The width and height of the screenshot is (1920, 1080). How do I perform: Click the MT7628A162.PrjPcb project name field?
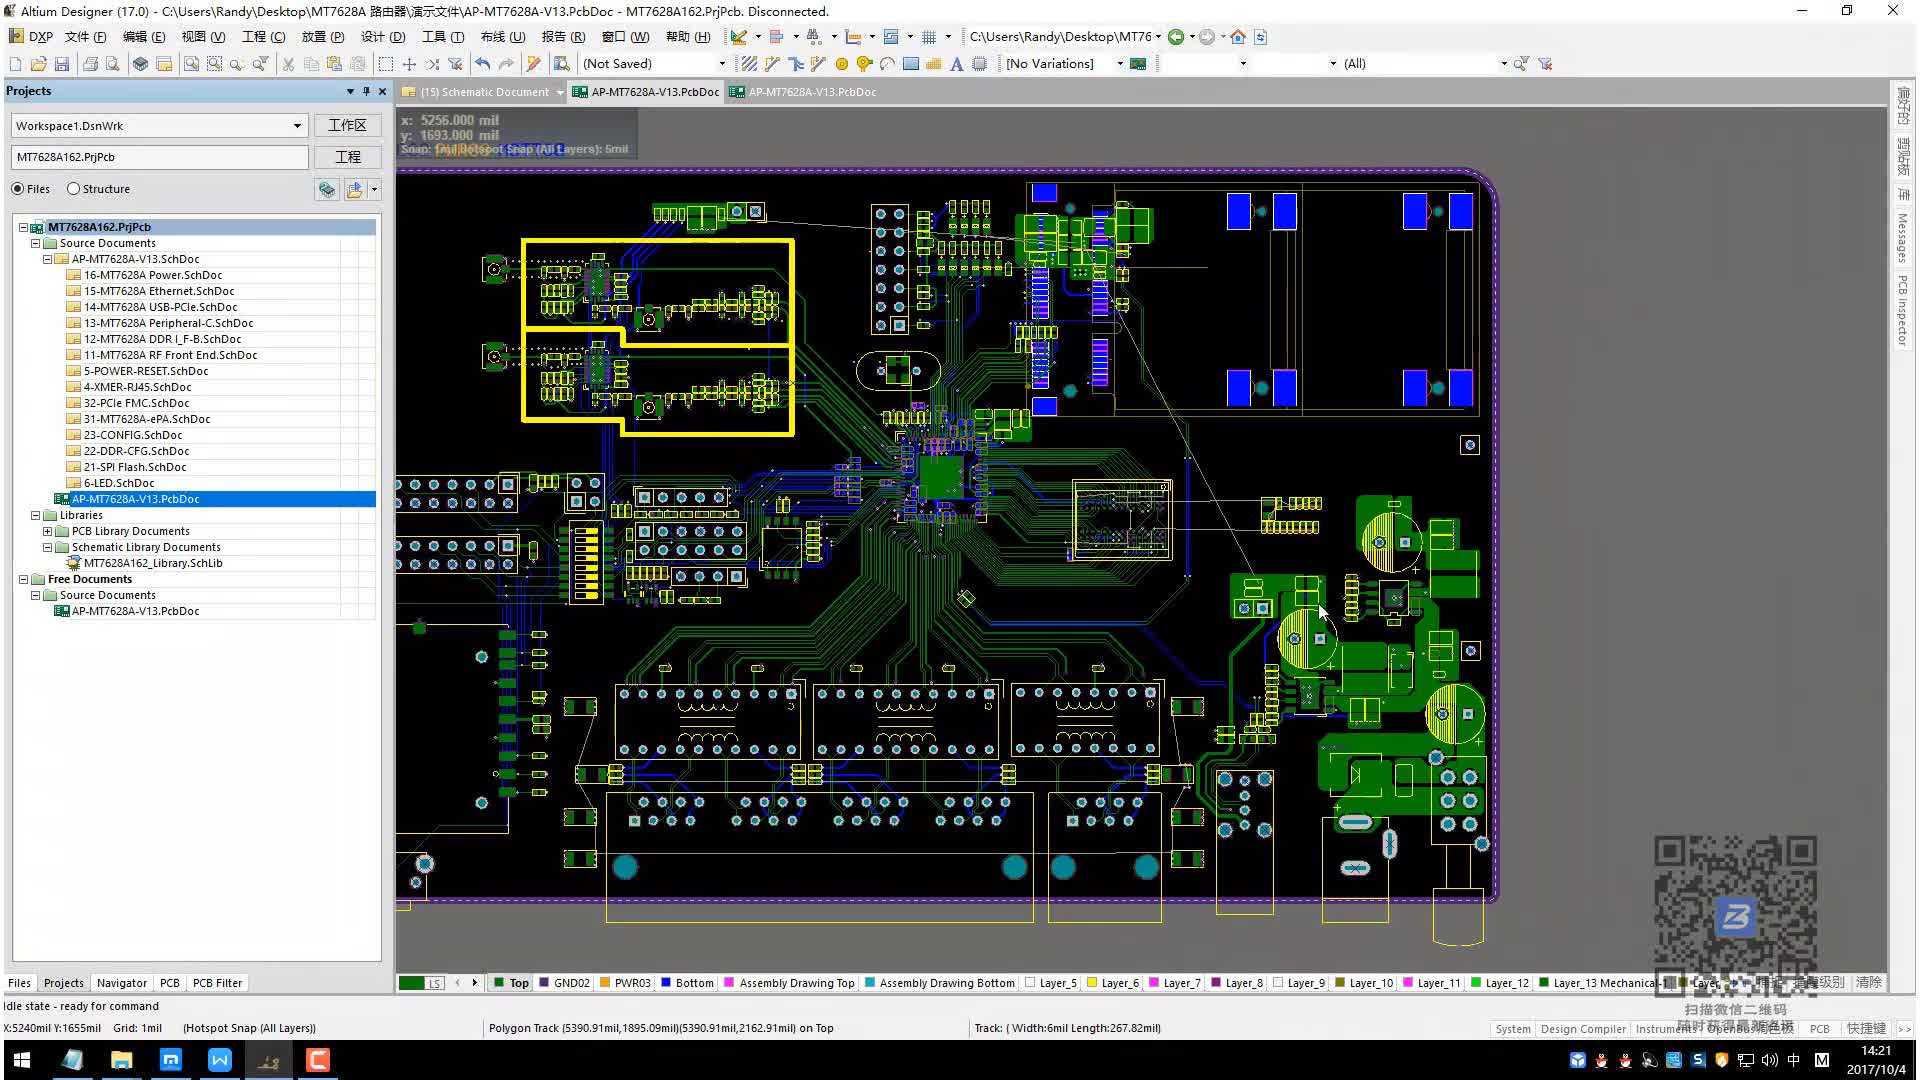(160, 157)
